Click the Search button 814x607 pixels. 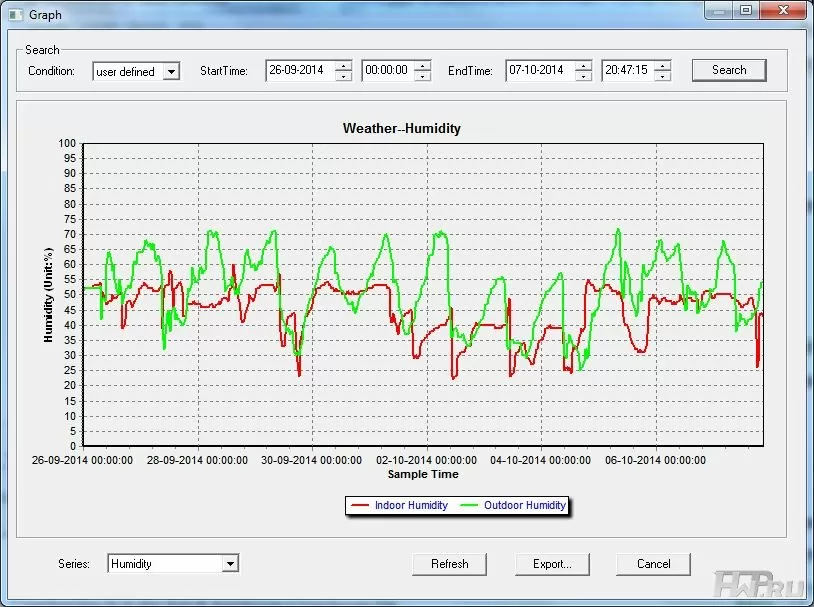729,70
